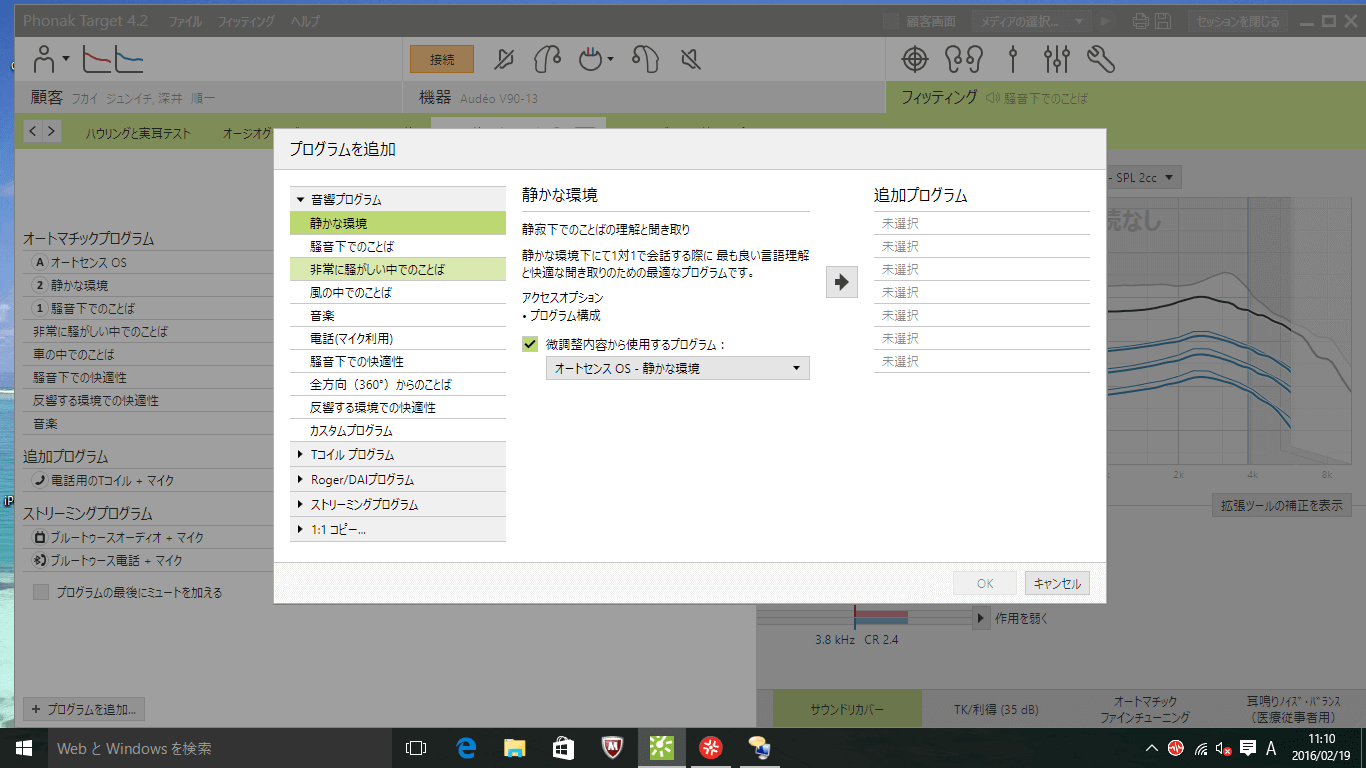Open the SPL 2cc graph dropdown
The width and height of the screenshot is (1366, 768).
[1145, 177]
